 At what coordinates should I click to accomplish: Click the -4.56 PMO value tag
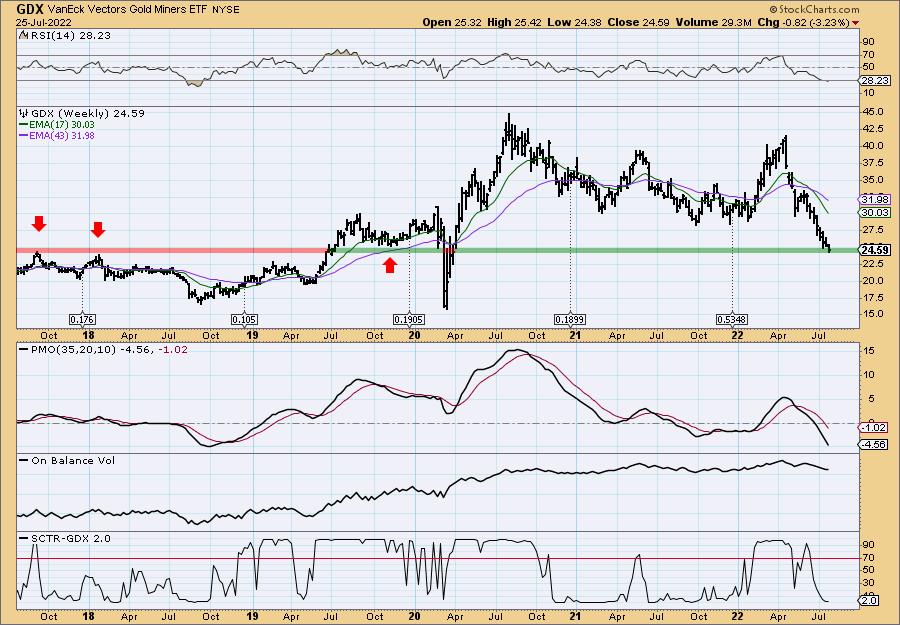(874, 444)
